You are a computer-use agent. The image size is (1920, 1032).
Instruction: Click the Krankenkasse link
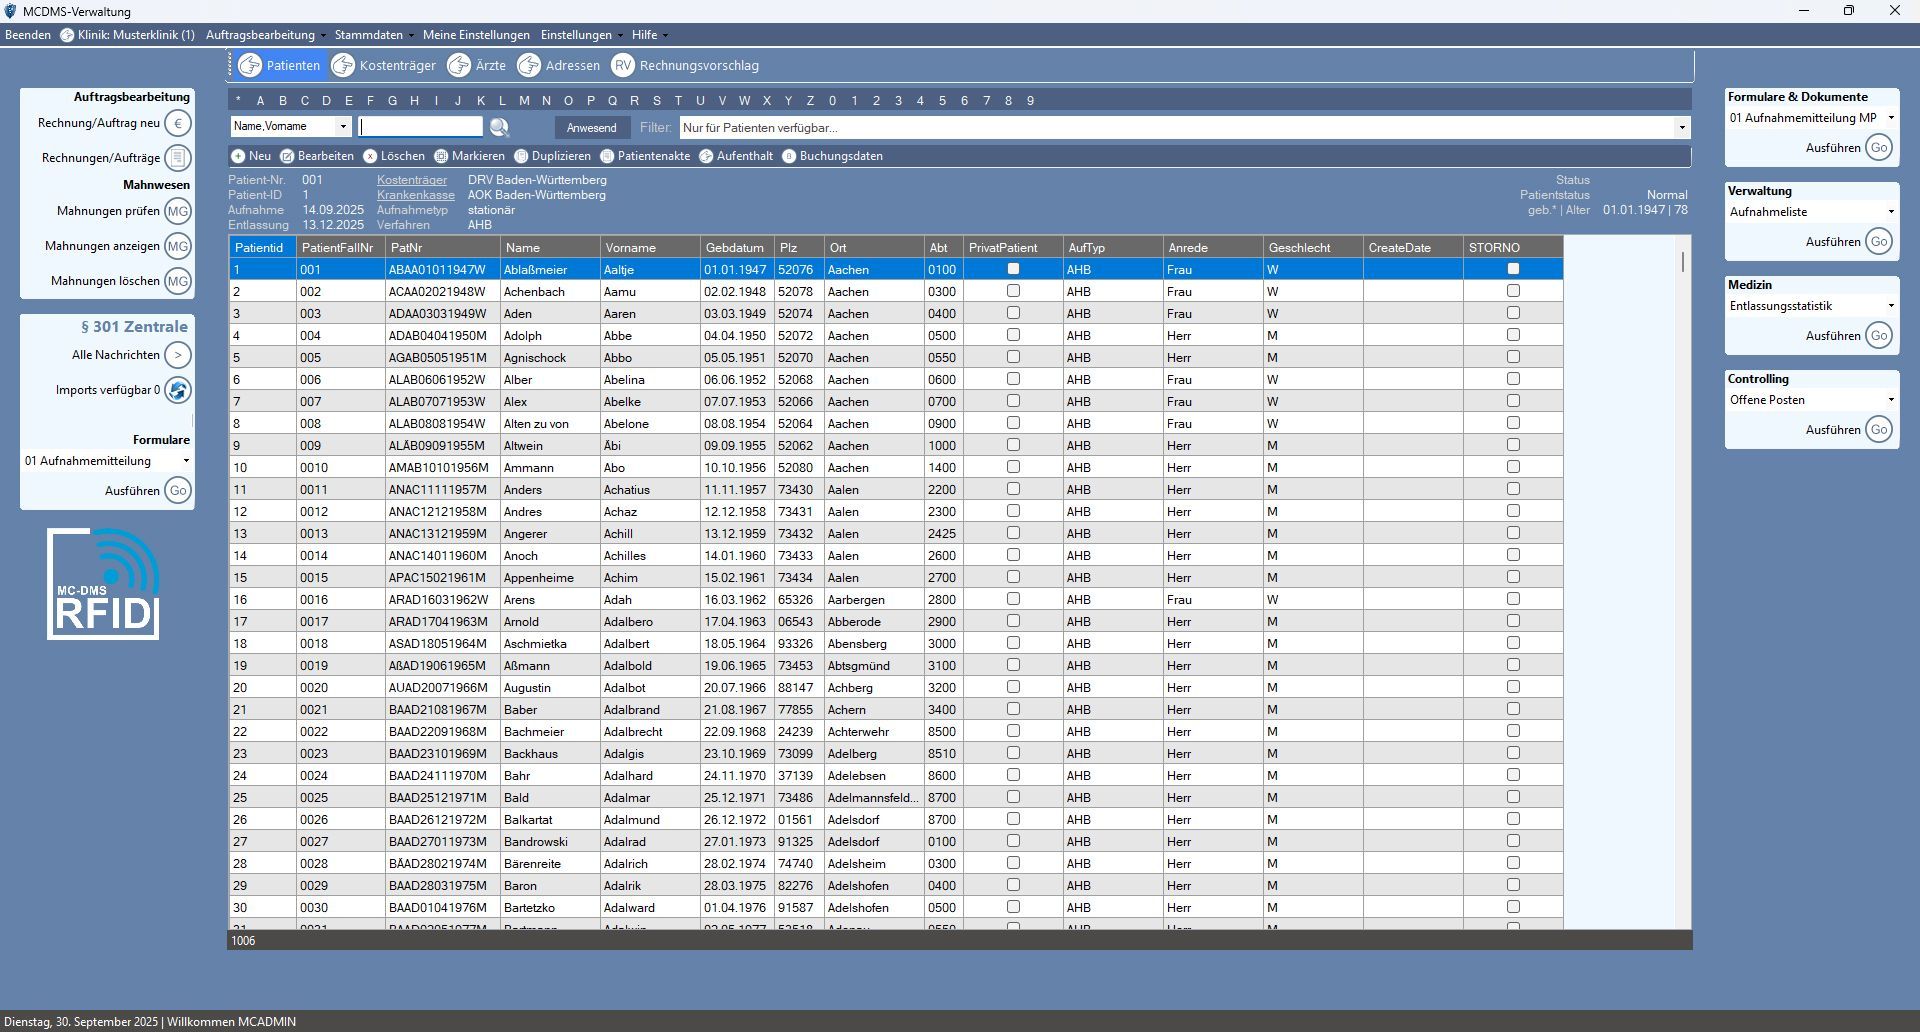point(415,195)
